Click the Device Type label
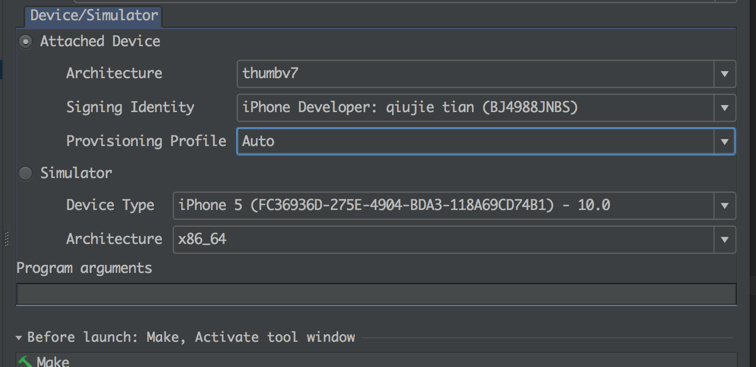 [x=110, y=205]
